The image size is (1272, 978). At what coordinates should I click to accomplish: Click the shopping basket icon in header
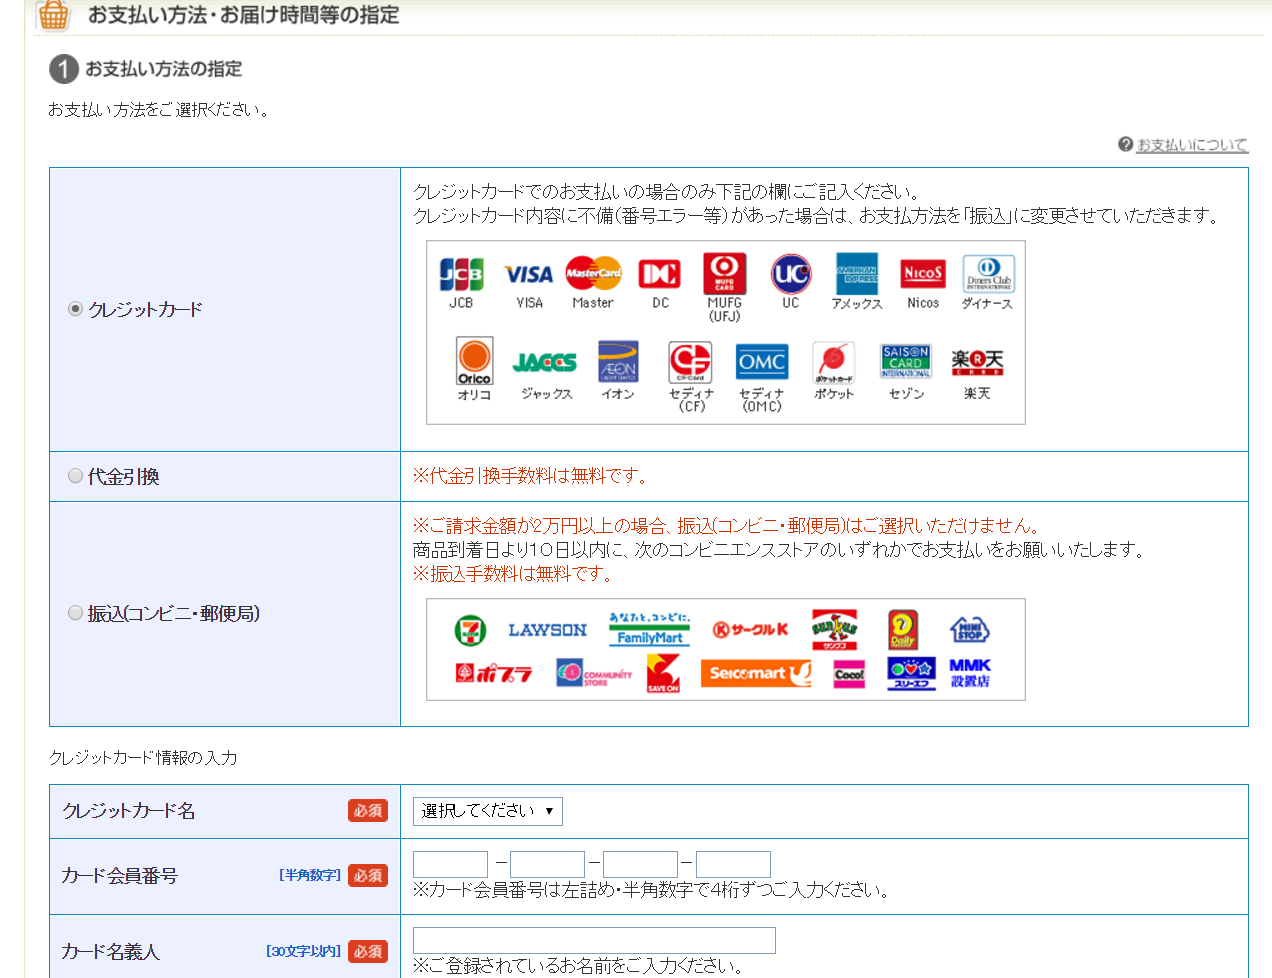click(x=53, y=15)
